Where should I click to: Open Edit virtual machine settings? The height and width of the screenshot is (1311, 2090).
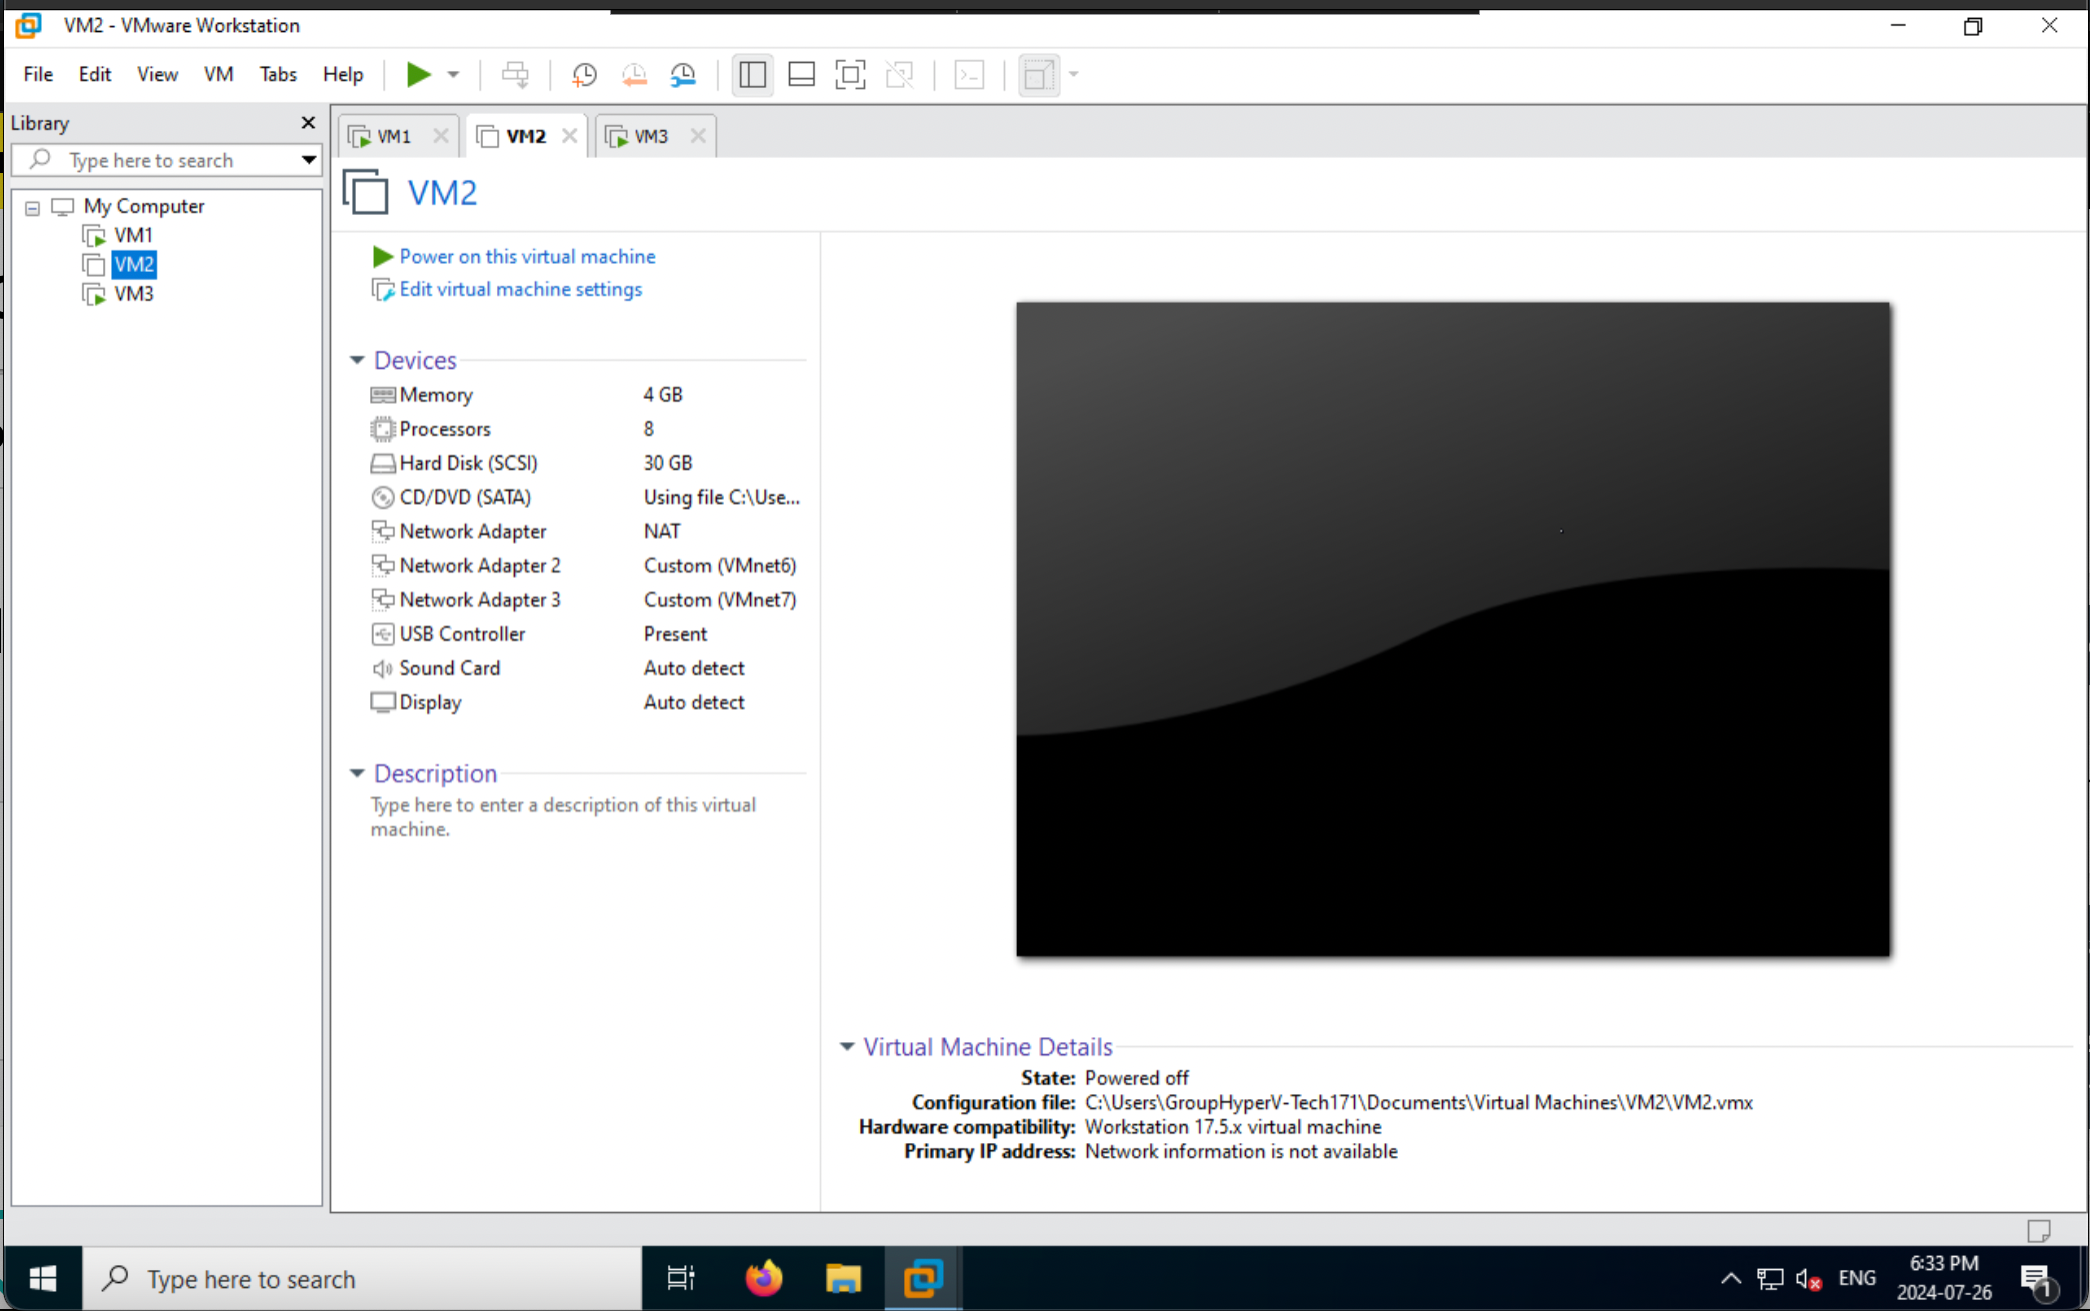[519, 289]
